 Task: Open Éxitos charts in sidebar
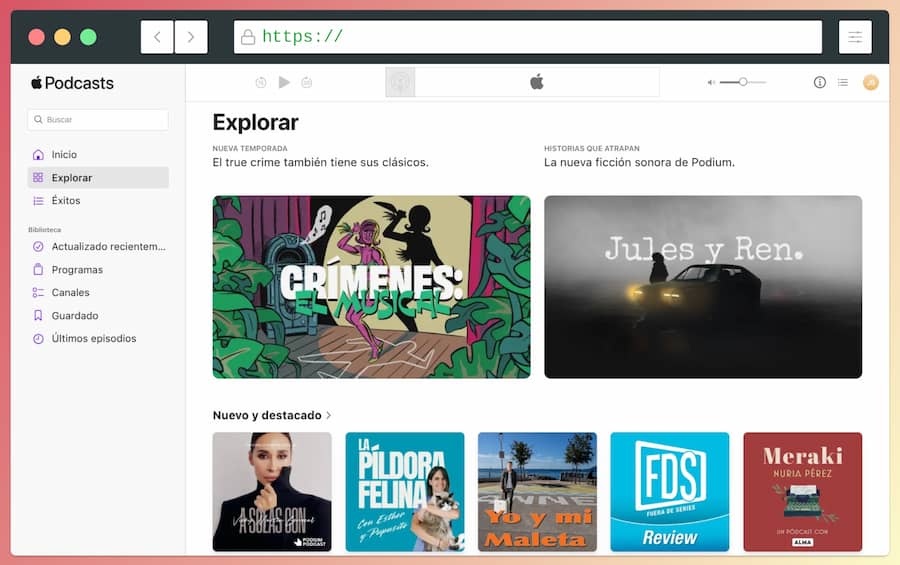tap(98, 200)
